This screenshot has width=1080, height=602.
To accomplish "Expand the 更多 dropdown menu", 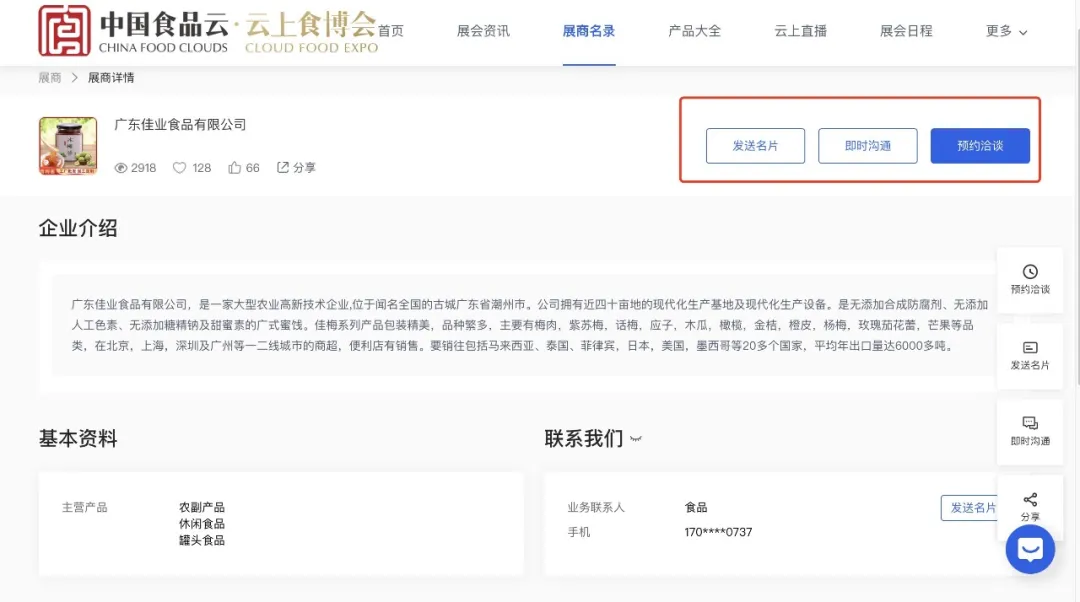I will 1006,31.
